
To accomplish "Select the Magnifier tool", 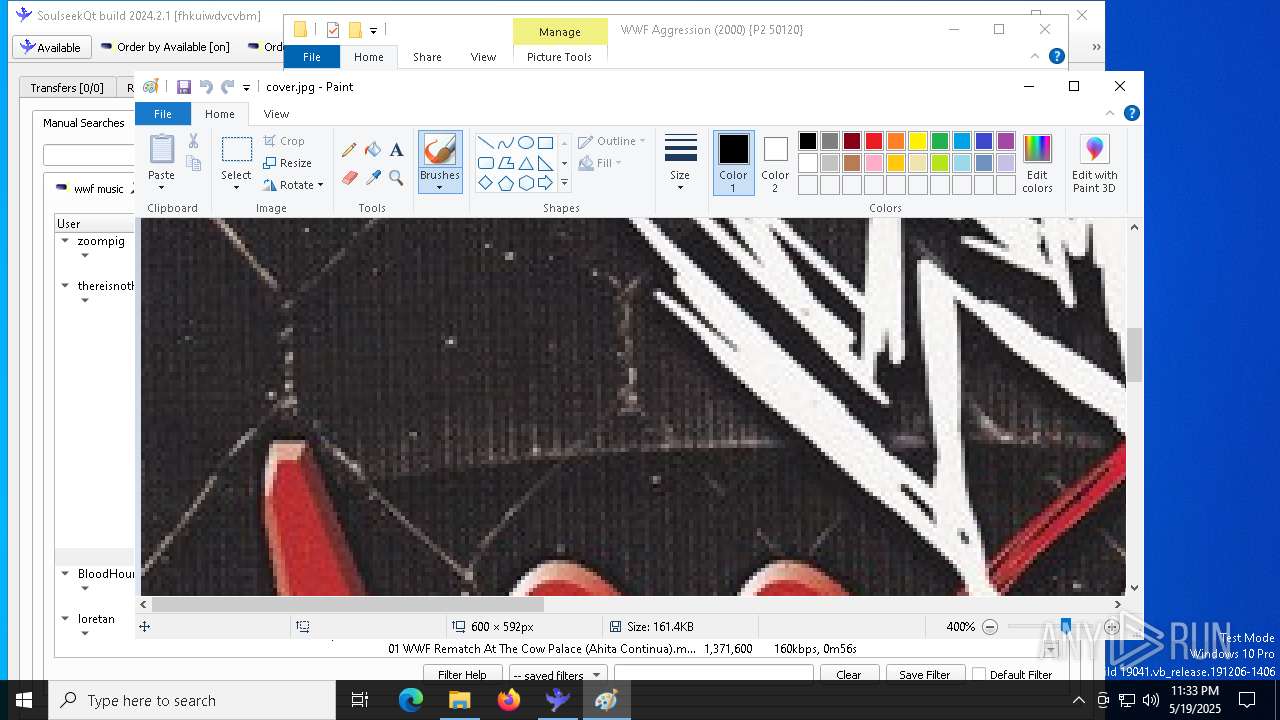I will [x=396, y=178].
